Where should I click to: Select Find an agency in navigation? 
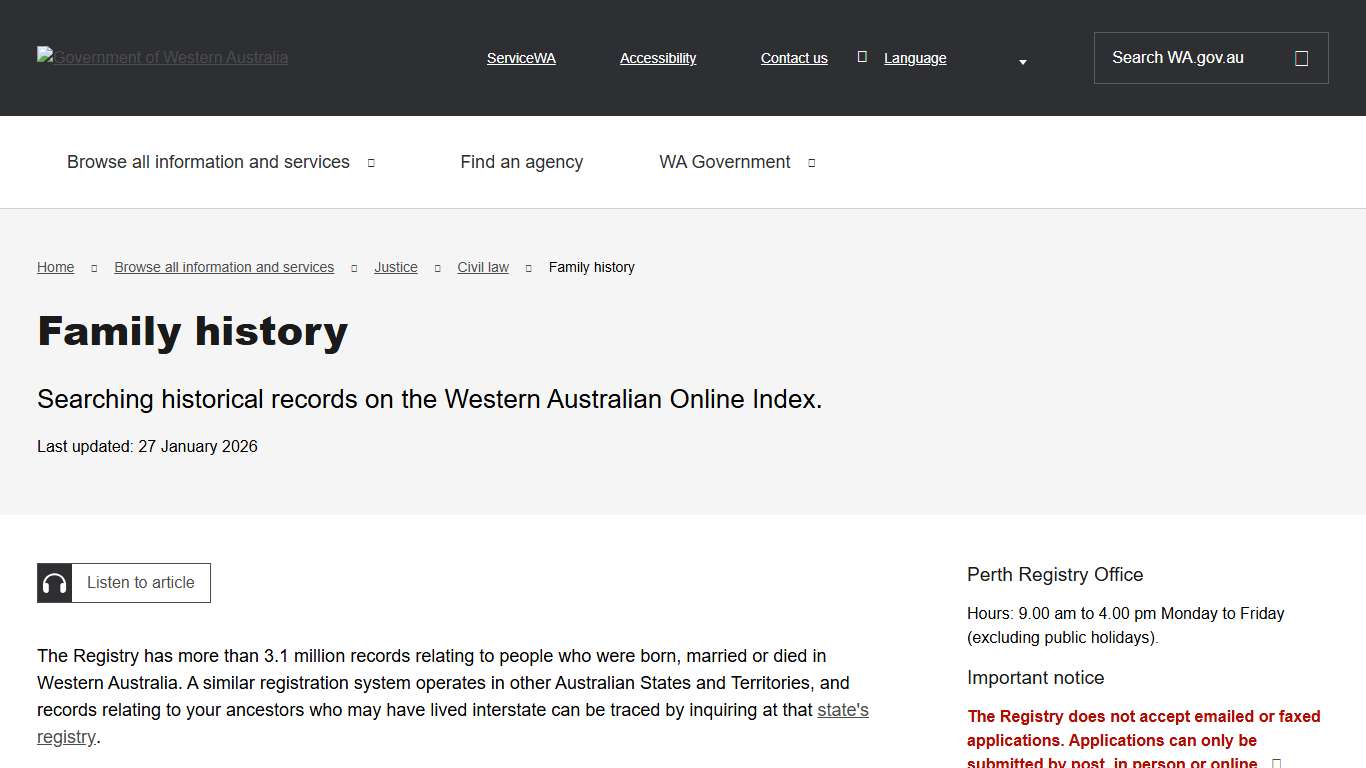coord(521,162)
